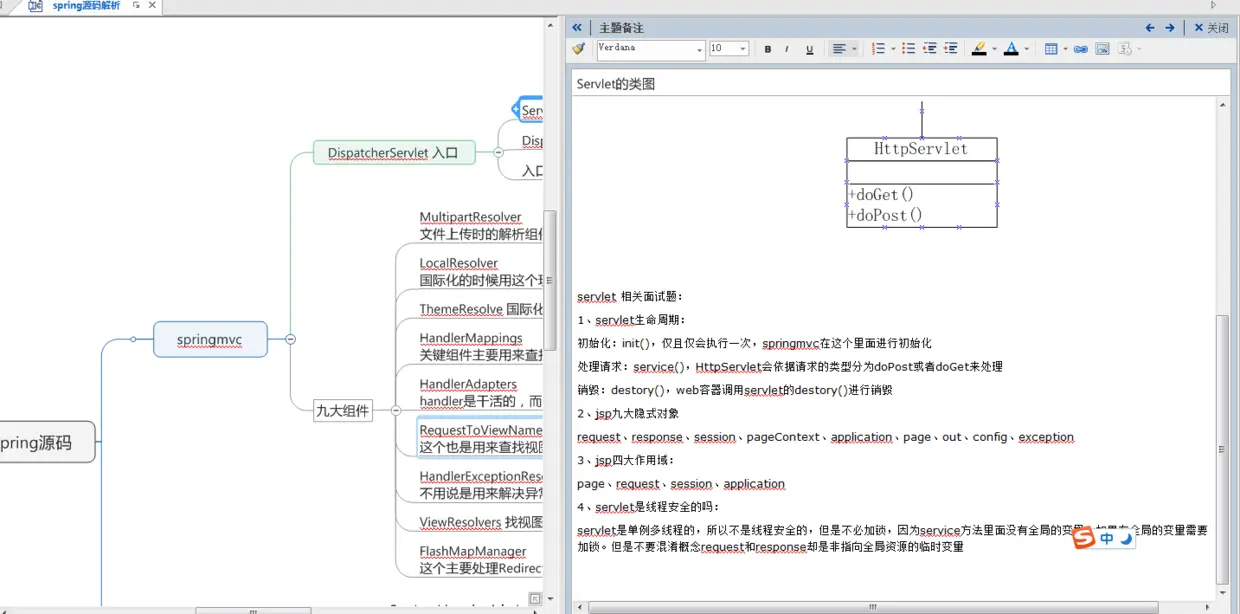
Task: Collapse the DispatcherServlet 入口 branch
Action: 497,153
